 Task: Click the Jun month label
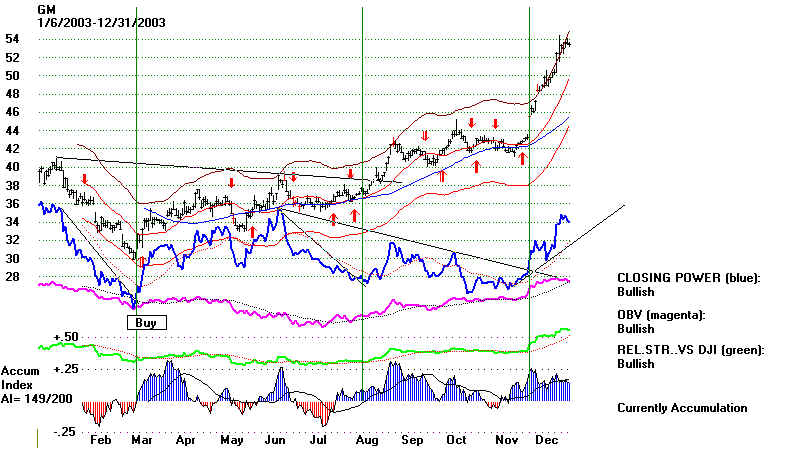pyautogui.click(x=276, y=440)
